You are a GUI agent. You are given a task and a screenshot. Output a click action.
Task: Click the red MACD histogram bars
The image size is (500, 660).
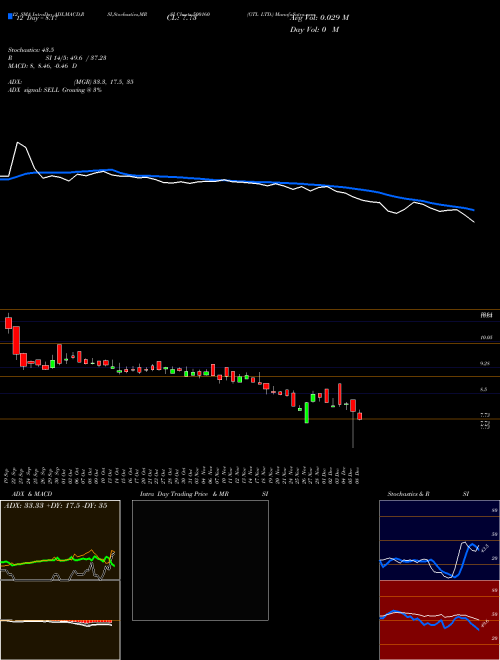(x=90, y=621)
